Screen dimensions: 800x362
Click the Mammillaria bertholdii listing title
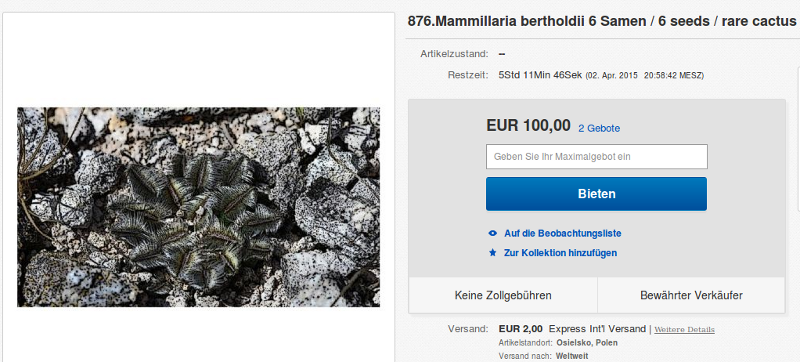(602, 21)
